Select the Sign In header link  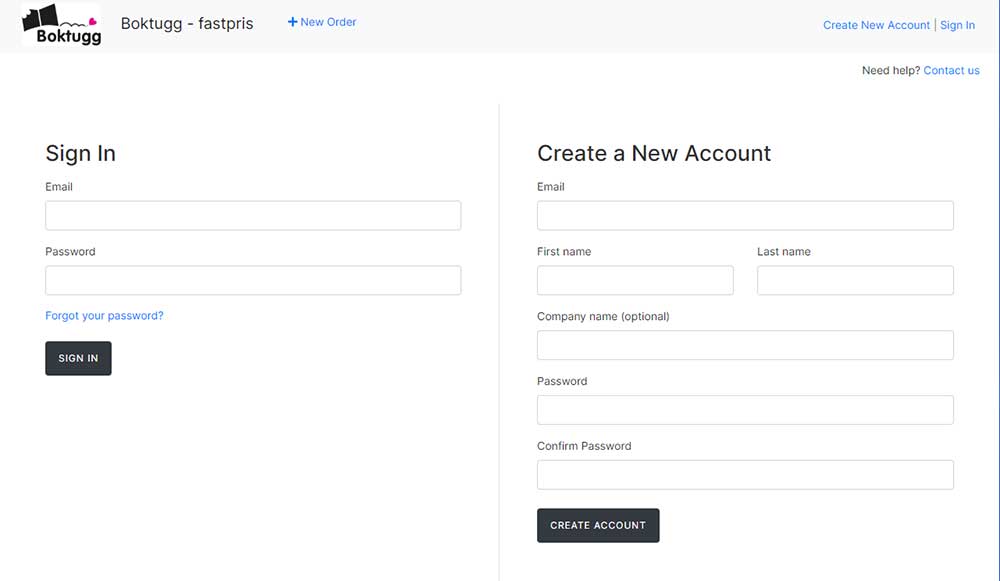pos(957,25)
